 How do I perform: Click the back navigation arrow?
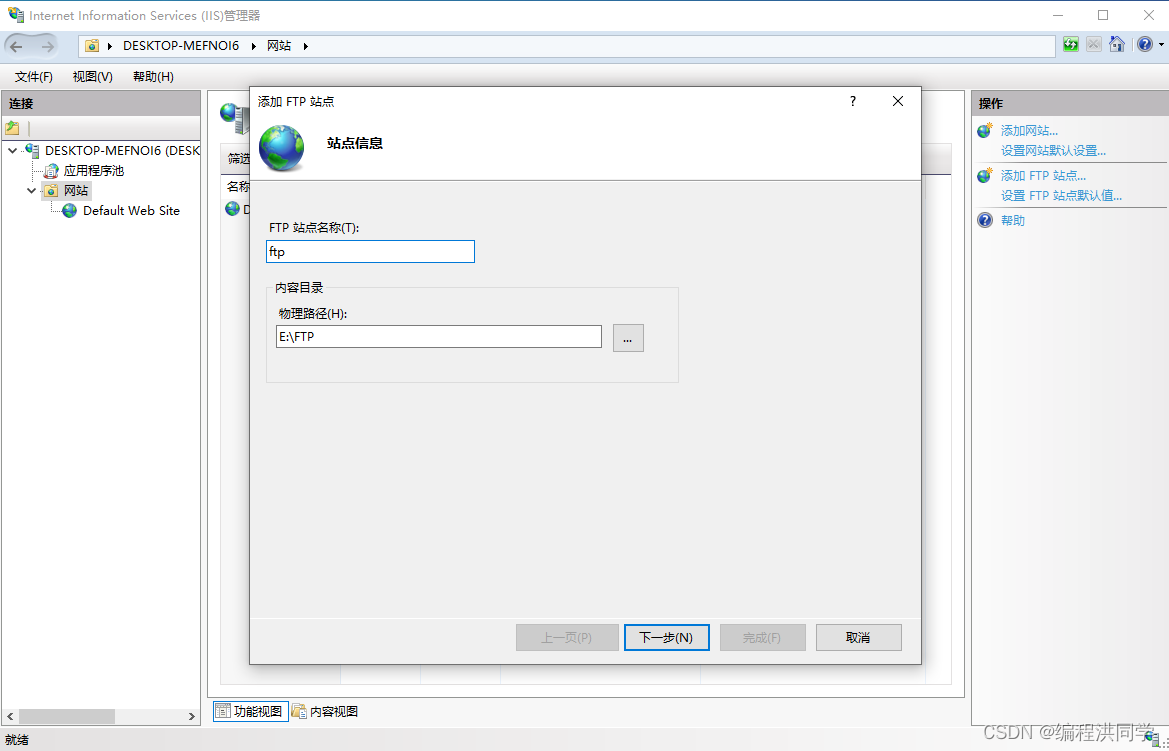(17, 46)
